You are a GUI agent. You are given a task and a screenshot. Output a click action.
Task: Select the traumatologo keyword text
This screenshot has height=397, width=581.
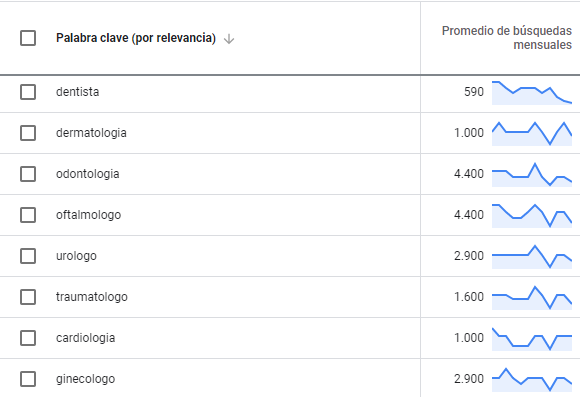click(x=92, y=297)
